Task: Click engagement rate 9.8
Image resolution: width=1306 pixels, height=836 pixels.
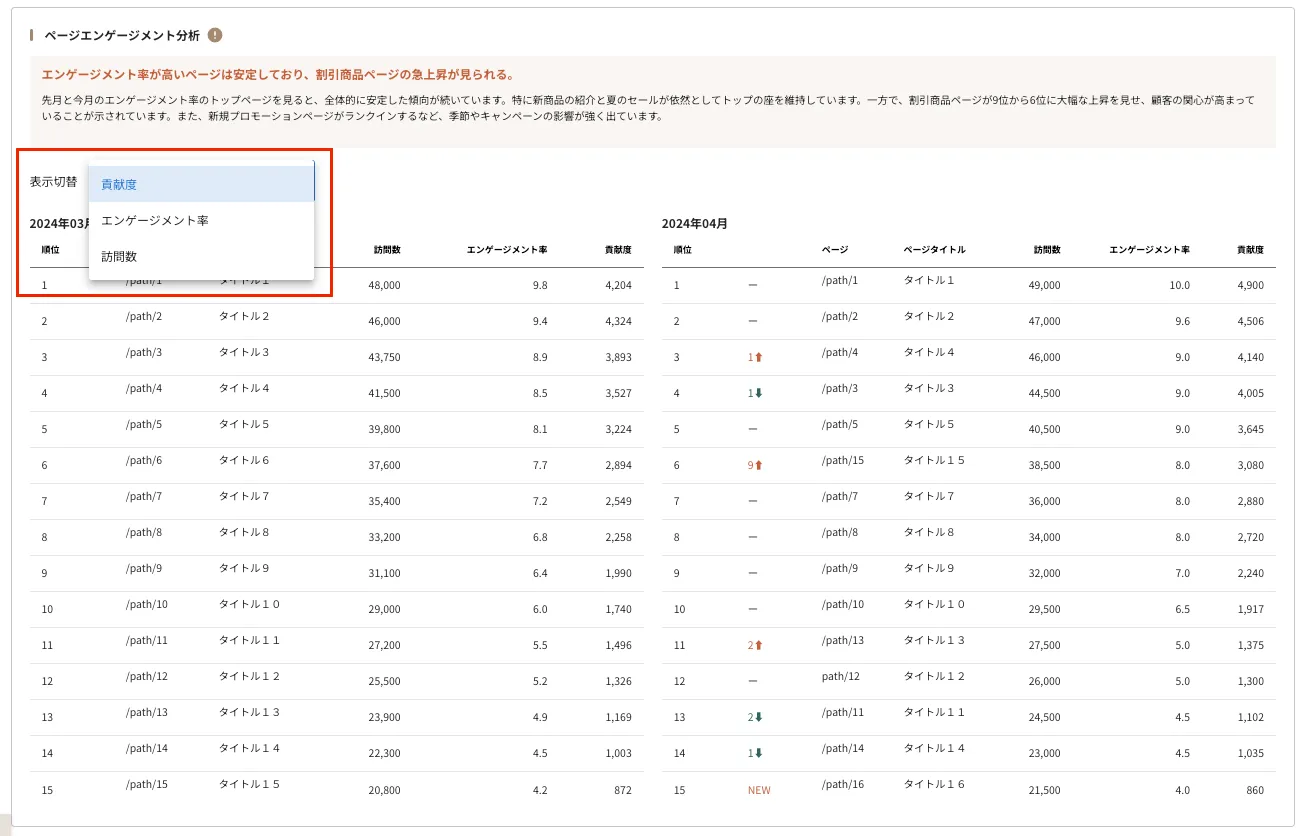Action: [x=540, y=285]
